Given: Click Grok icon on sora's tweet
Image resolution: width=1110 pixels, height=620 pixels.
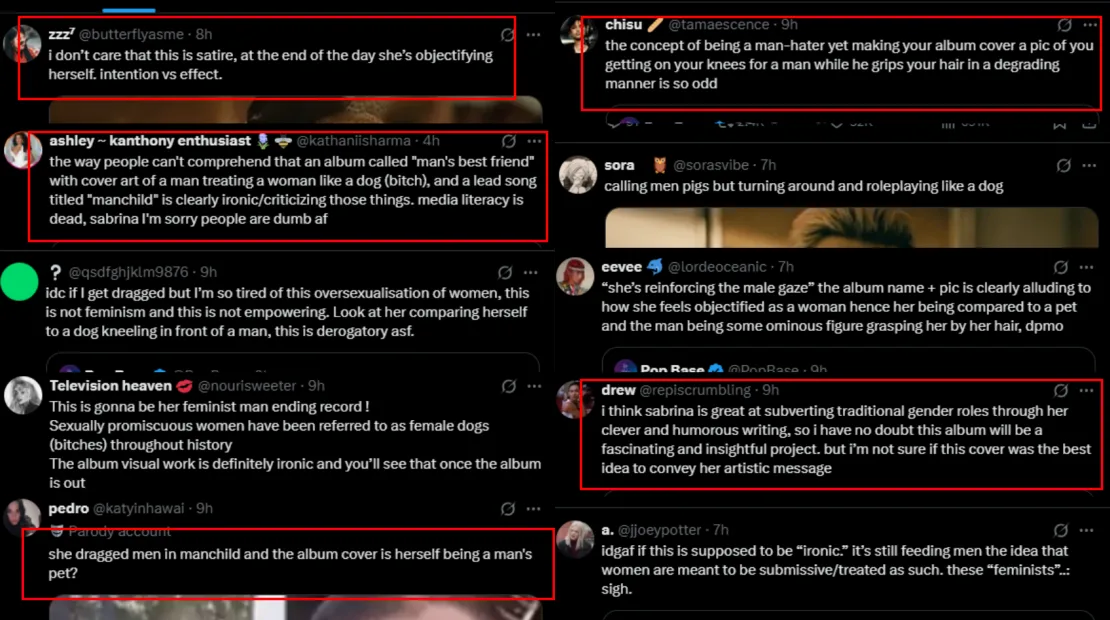Looking at the screenshot, I should click(x=1065, y=165).
